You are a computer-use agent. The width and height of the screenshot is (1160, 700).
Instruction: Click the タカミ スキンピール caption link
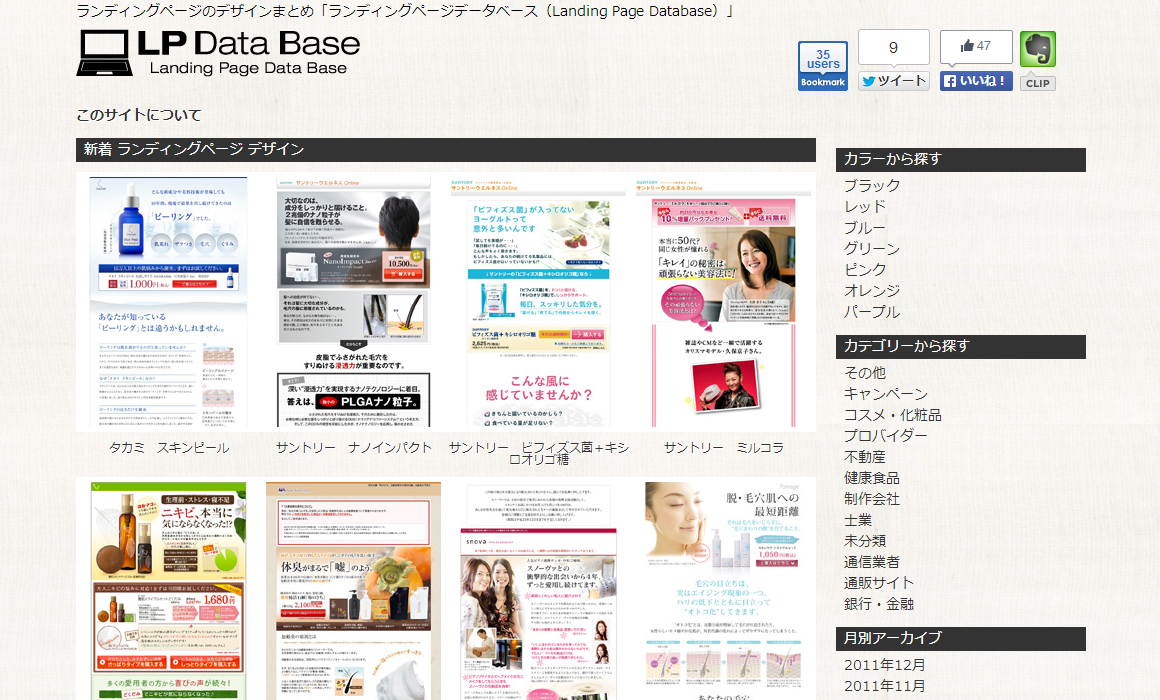pos(169,448)
